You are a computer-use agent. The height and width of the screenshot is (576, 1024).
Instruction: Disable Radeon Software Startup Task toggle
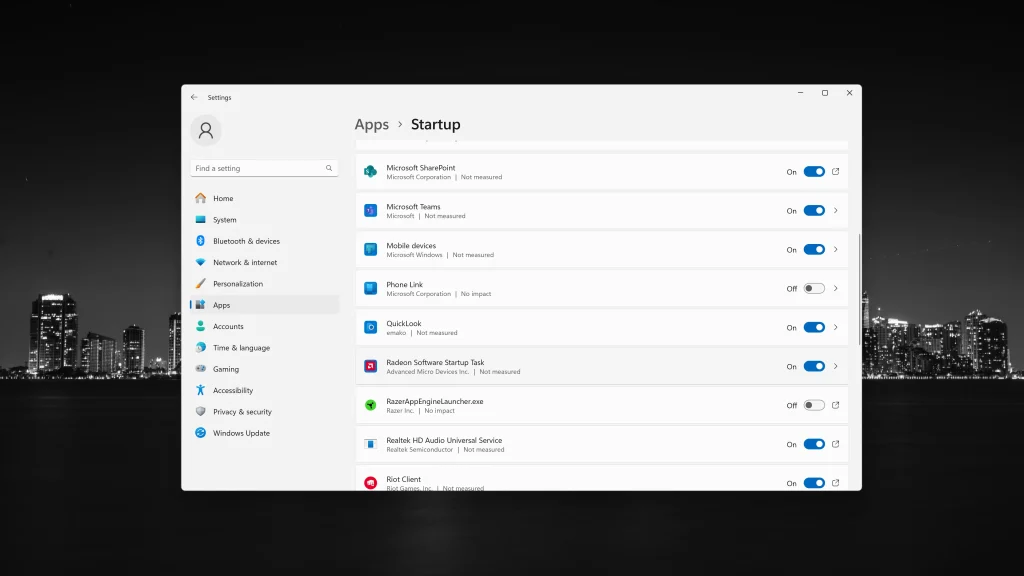coord(814,366)
